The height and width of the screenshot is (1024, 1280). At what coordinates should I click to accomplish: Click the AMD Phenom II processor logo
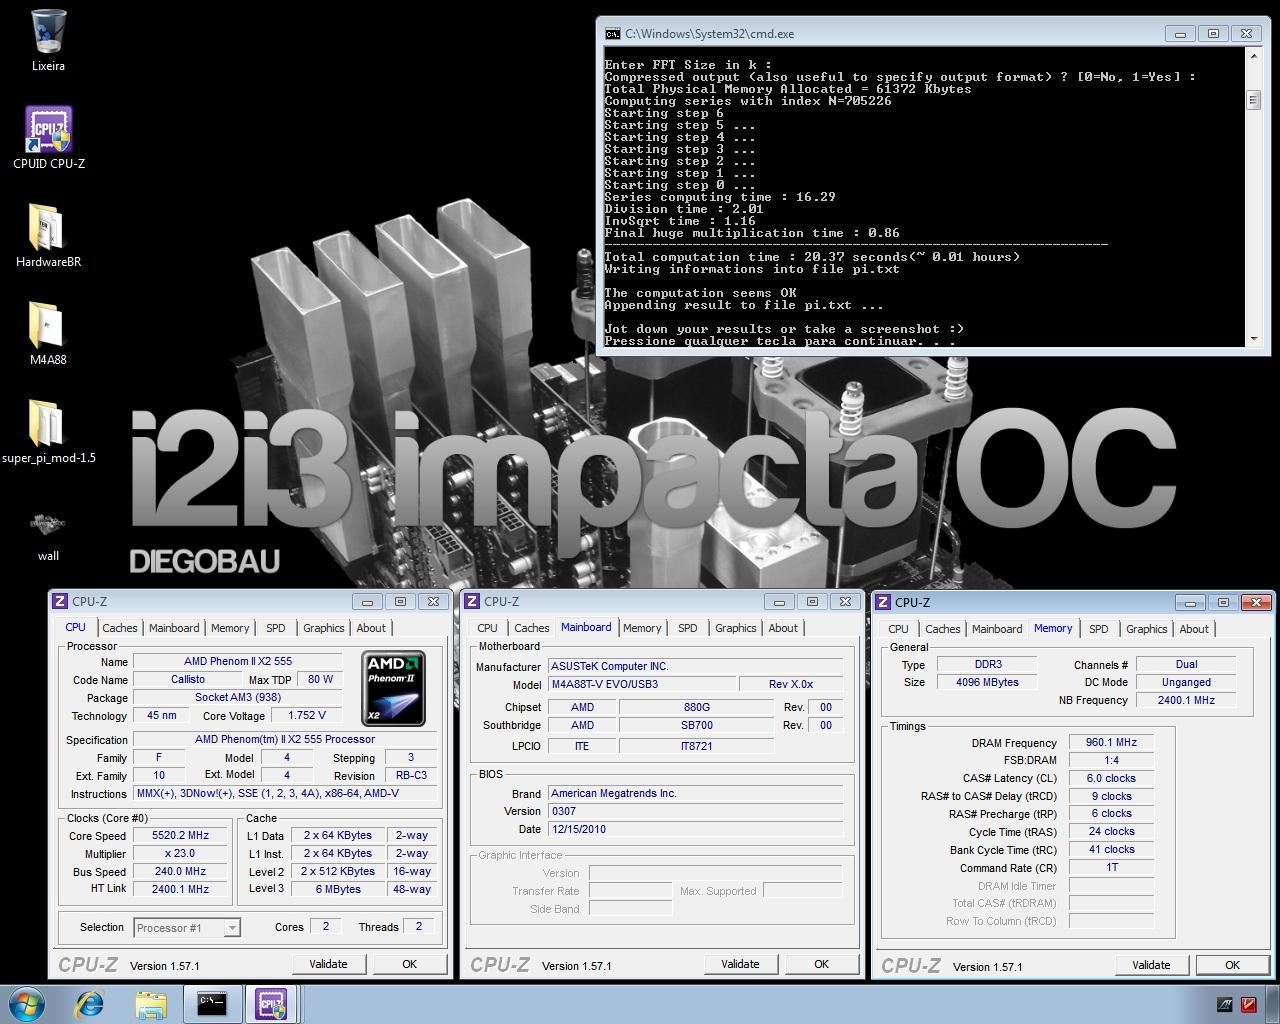(x=393, y=688)
